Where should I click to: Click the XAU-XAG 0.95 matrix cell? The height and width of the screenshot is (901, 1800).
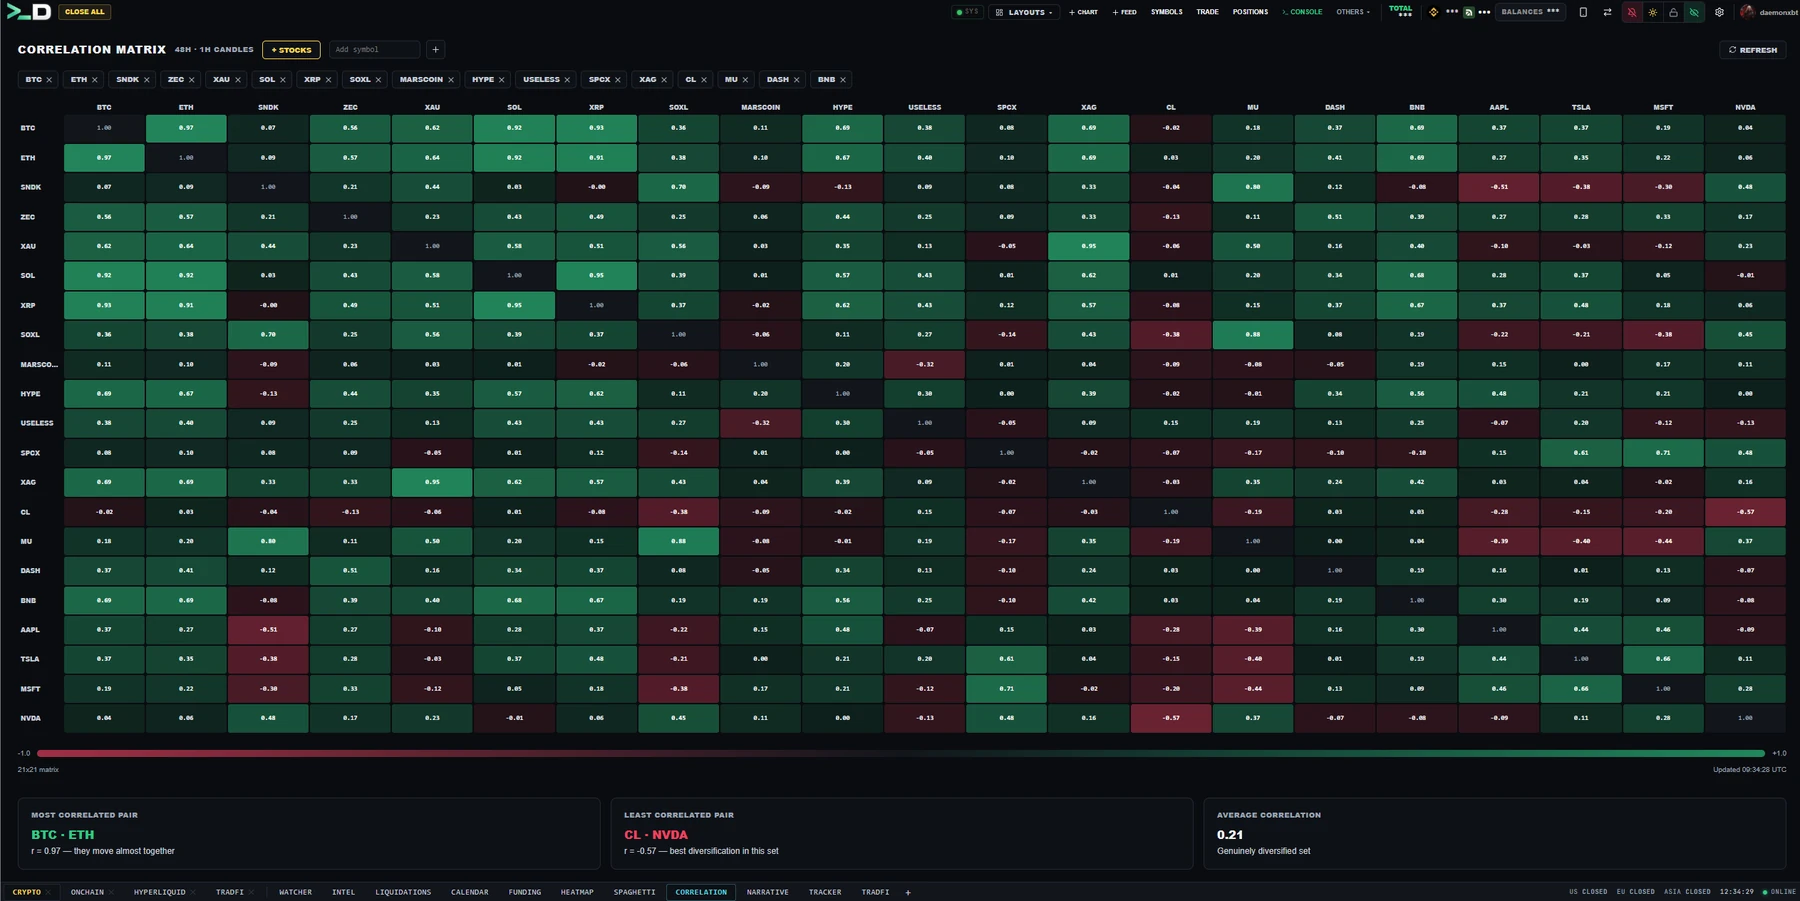tap(1089, 246)
